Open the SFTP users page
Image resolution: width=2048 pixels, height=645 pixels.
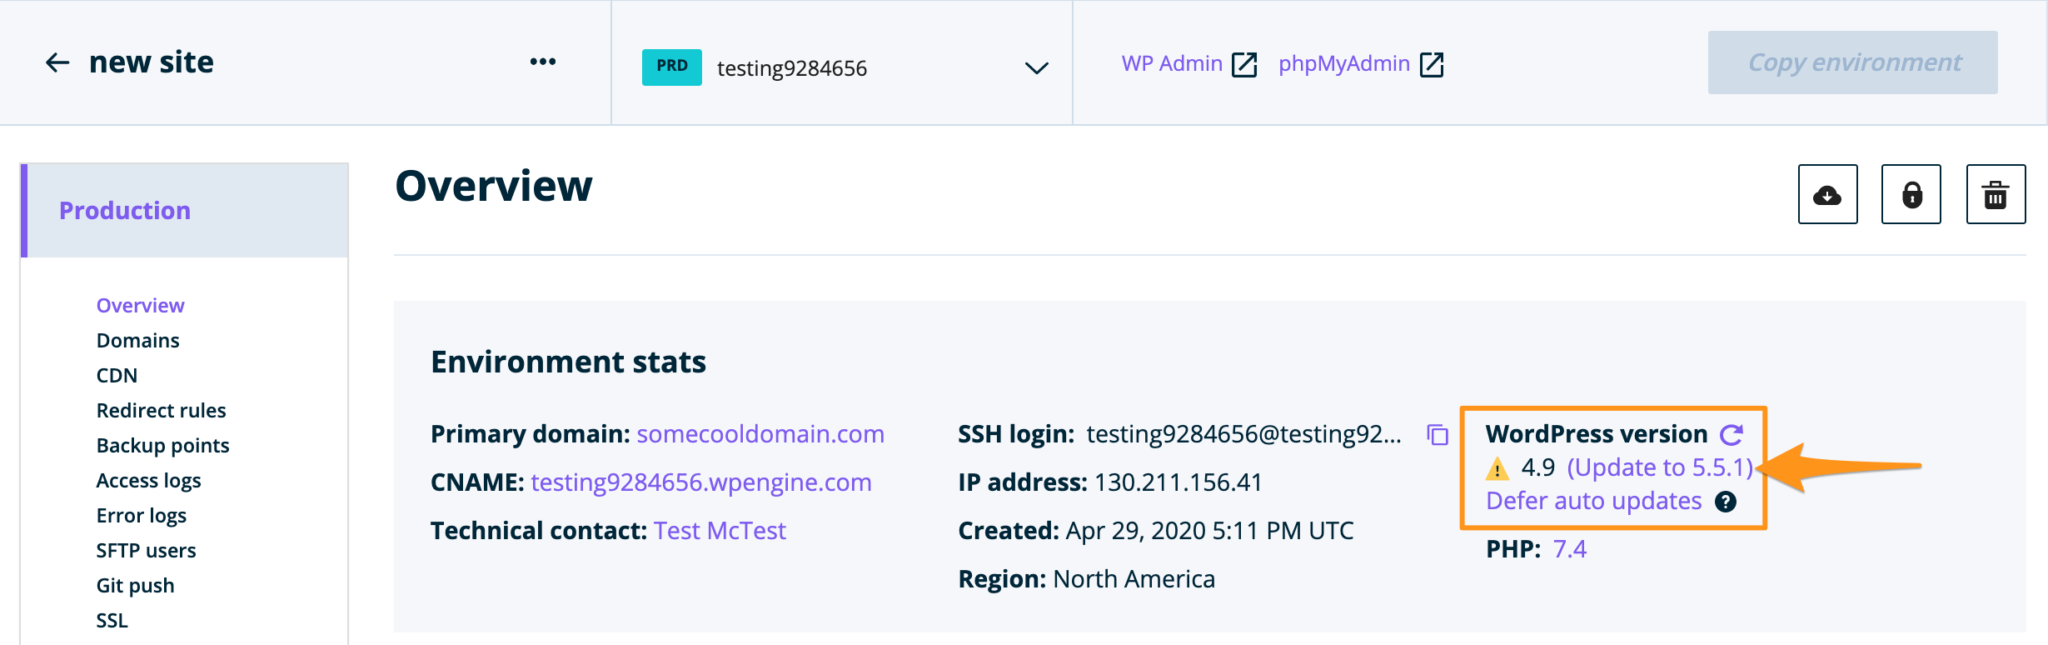click(x=146, y=551)
